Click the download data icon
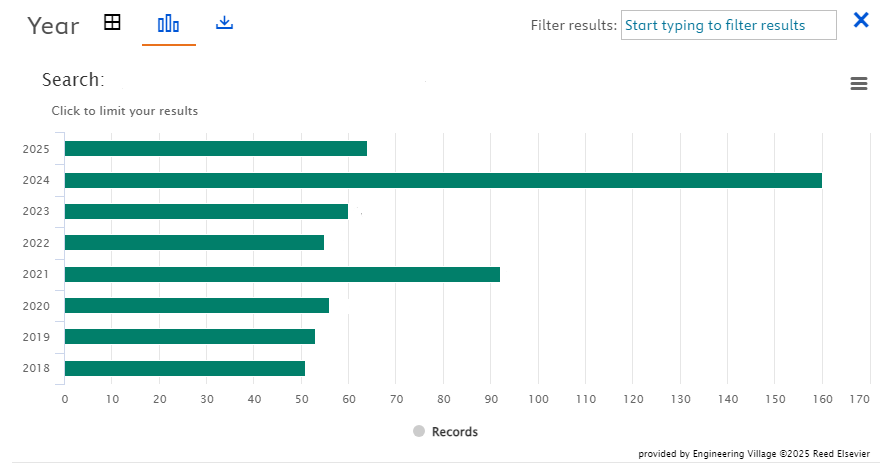This screenshot has height=476, width=895. pos(224,22)
